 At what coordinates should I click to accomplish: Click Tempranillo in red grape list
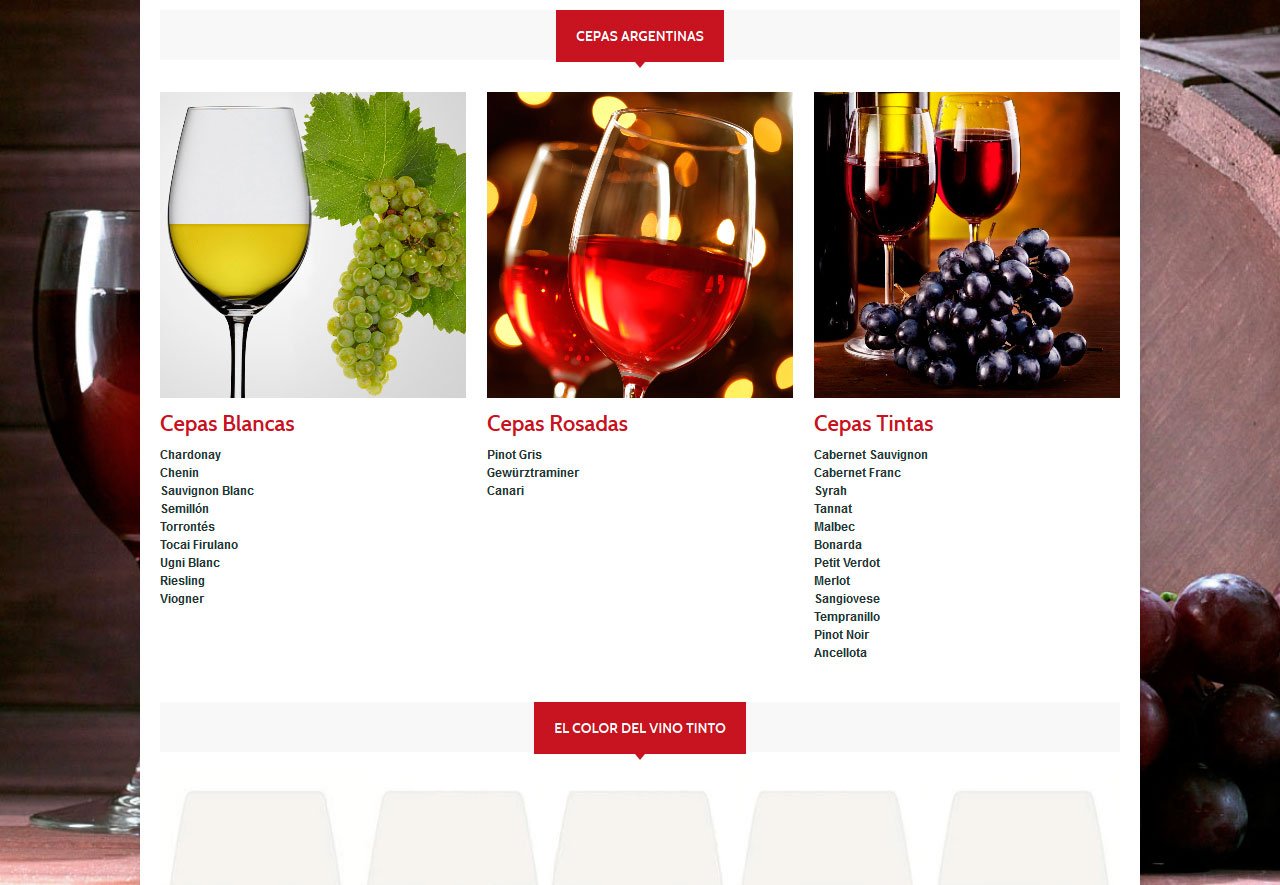pyautogui.click(x=847, y=617)
